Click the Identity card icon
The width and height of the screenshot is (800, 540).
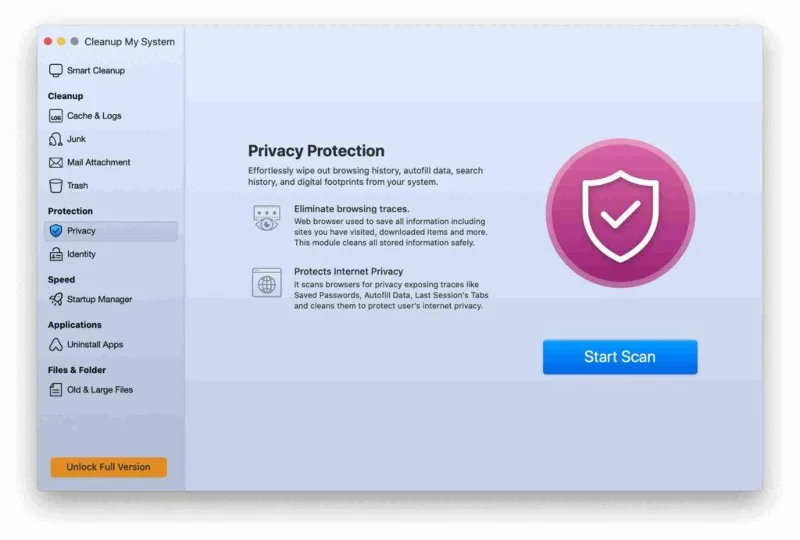pyautogui.click(x=56, y=254)
